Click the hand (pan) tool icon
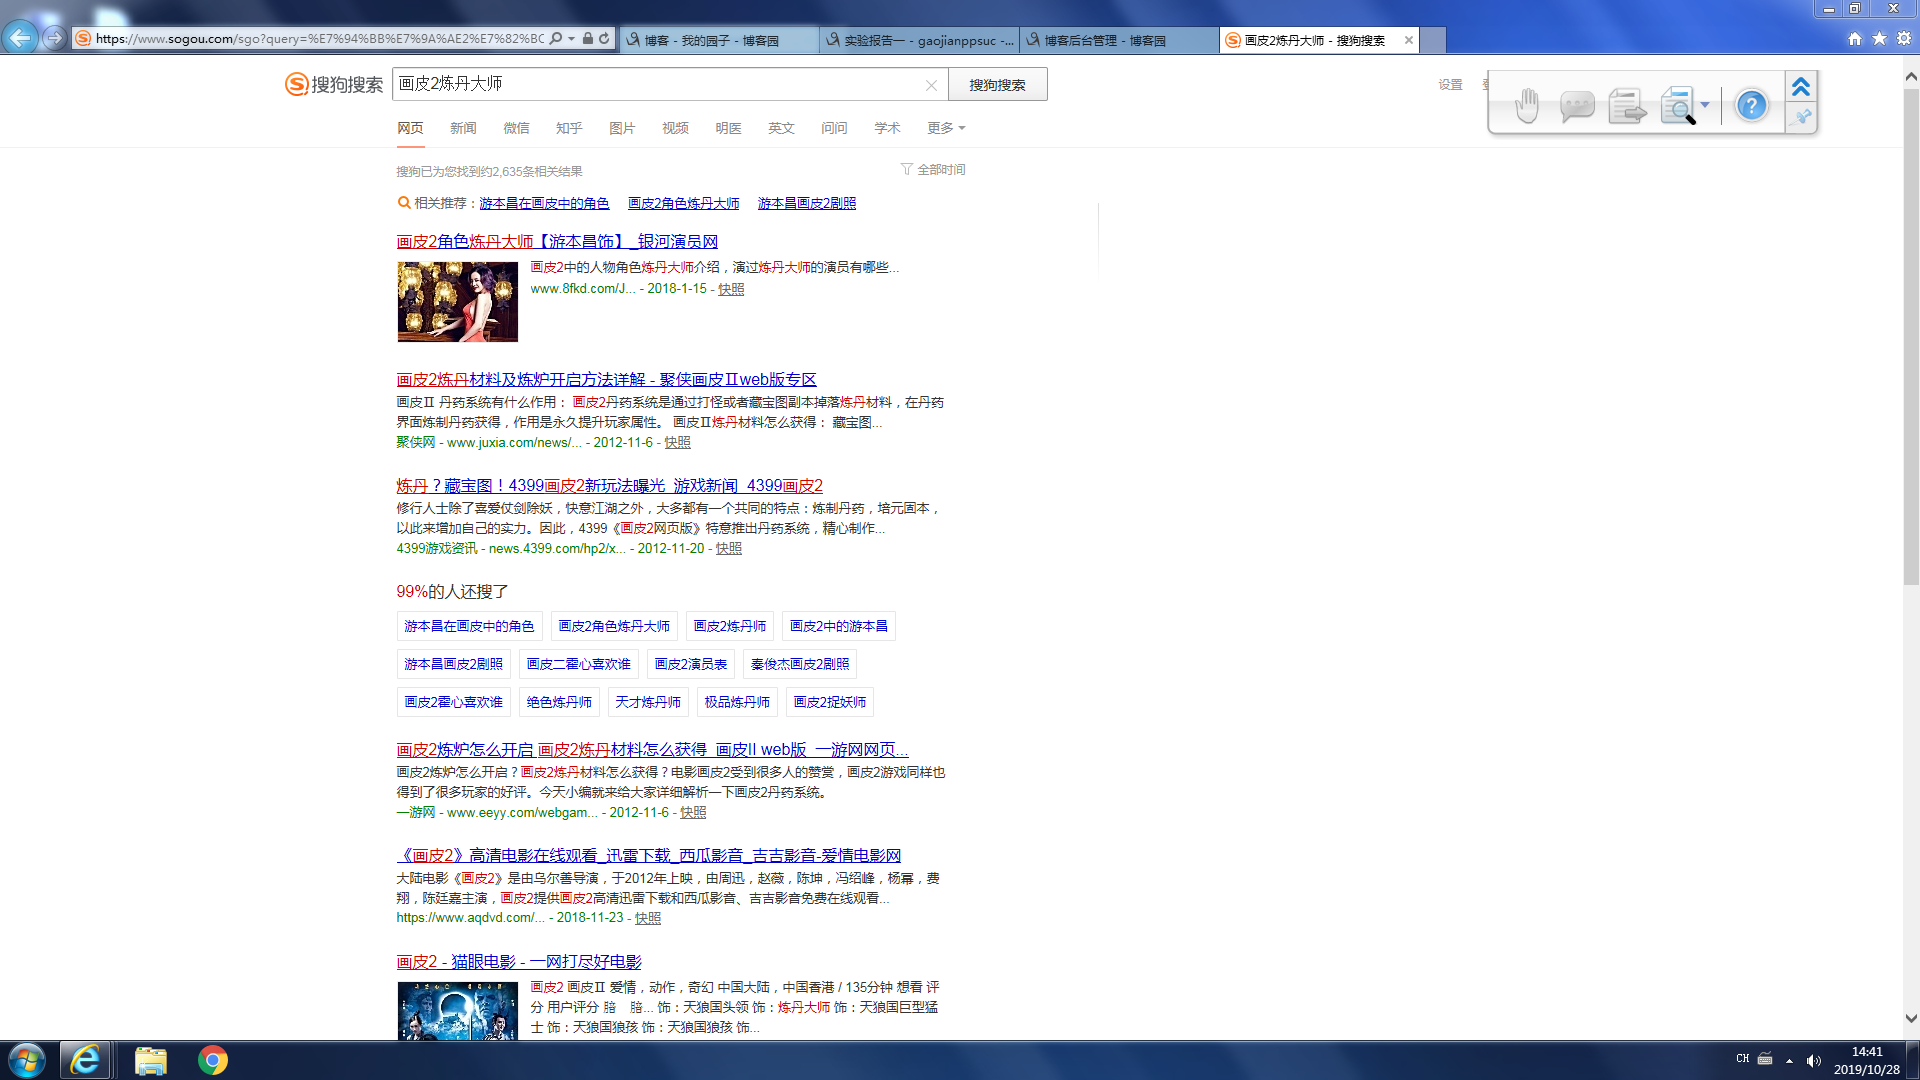The width and height of the screenshot is (1920, 1080). point(1526,105)
